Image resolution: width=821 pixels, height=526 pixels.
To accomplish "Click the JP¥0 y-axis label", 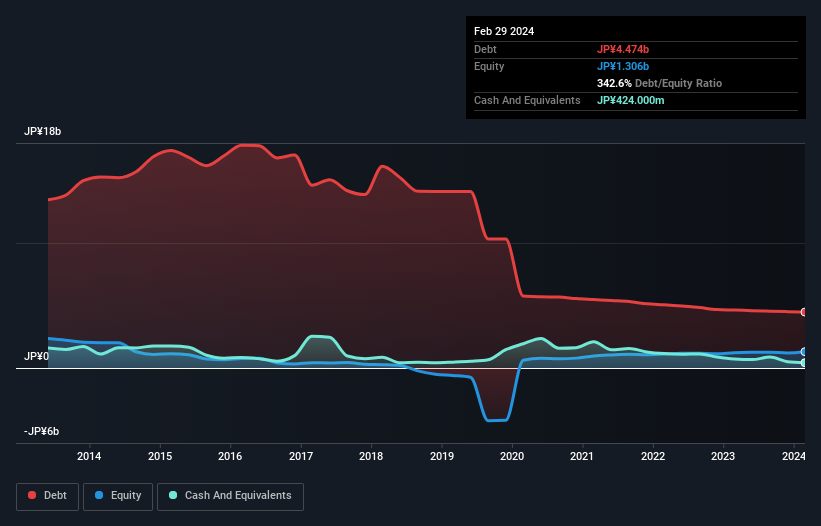I will (36, 356).
